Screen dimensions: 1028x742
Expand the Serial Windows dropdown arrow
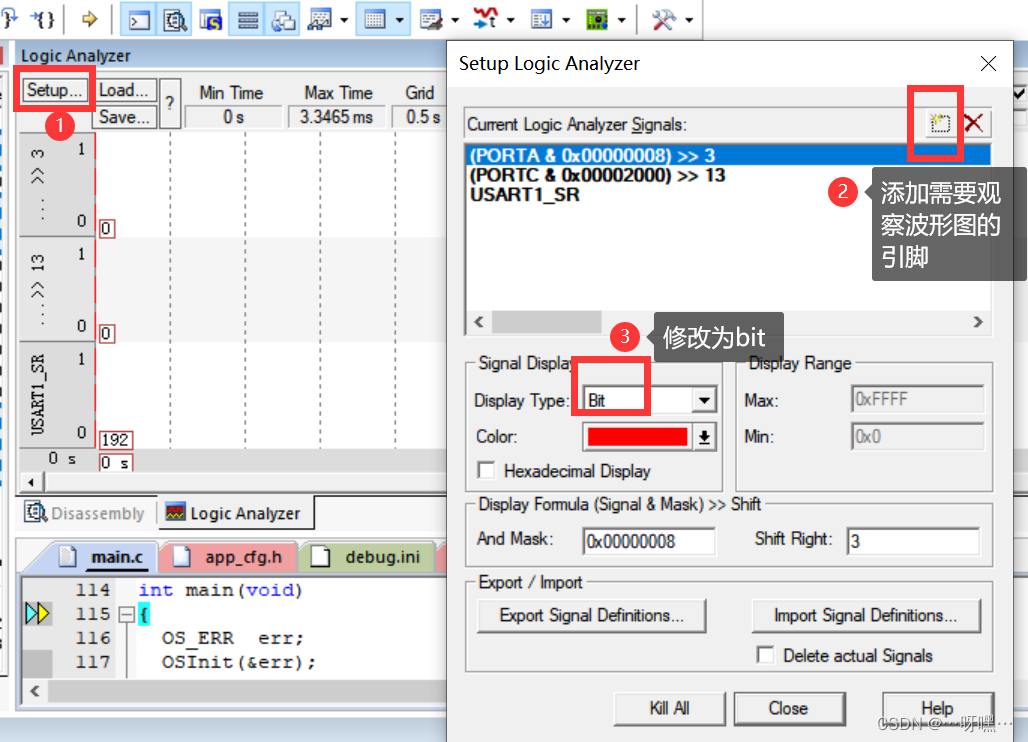455,20
